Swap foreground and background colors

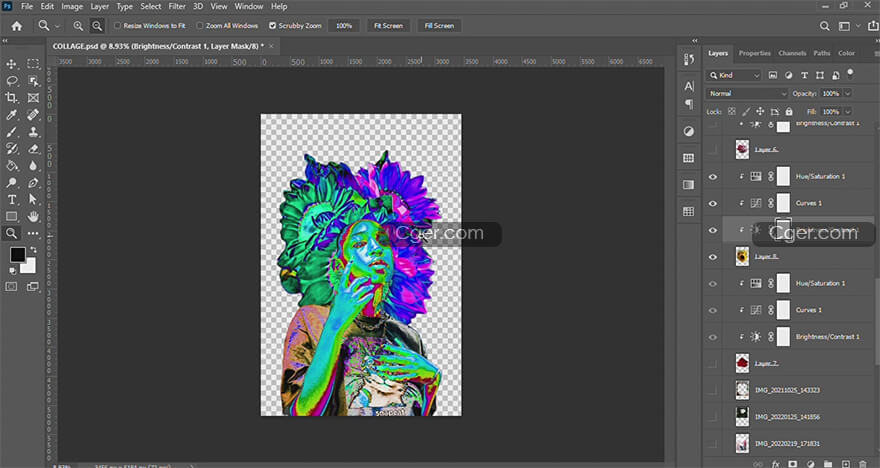pyautogui.click(x=33, y=249)
